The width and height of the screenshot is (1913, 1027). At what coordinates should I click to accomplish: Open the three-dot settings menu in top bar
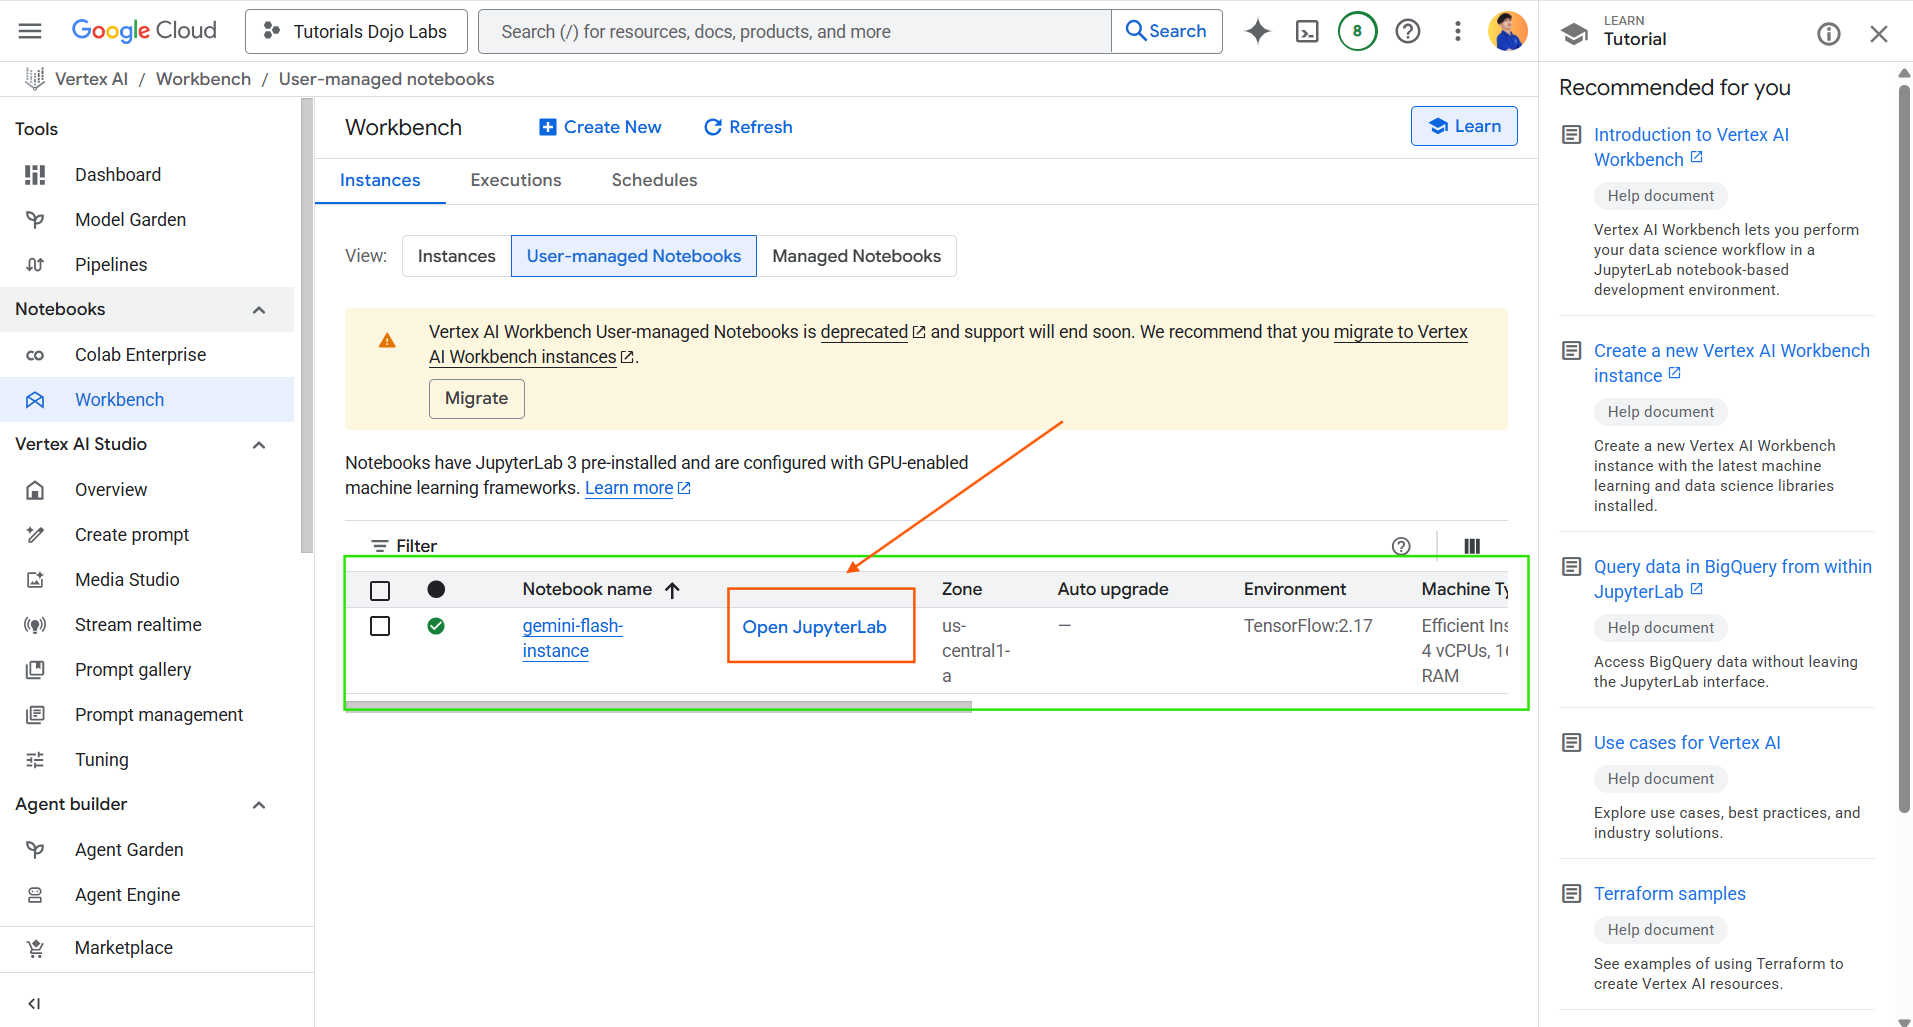(x=1458, y=31)
